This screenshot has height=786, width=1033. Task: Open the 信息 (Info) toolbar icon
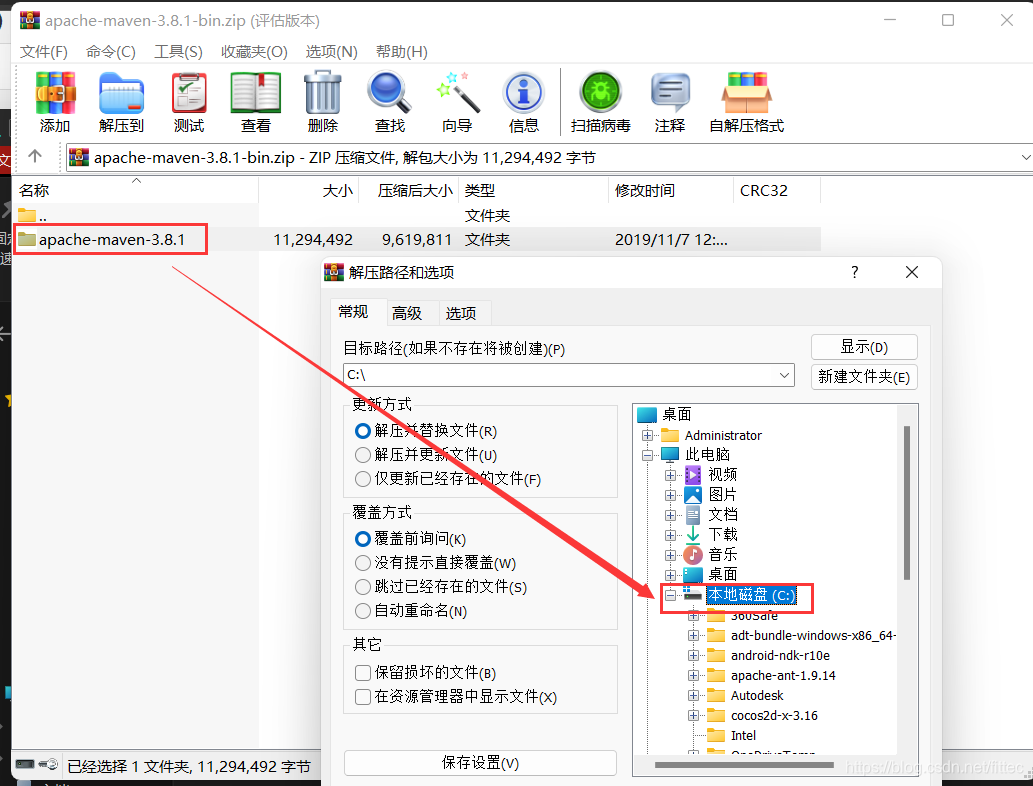click(524, 94)
